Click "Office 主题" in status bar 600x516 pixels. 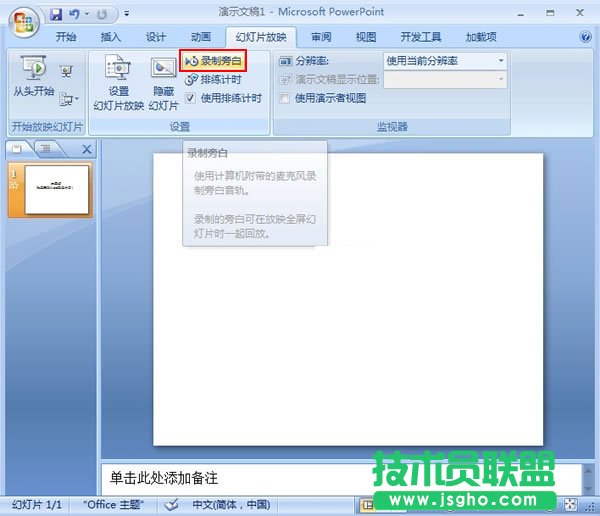pos(114,505)
